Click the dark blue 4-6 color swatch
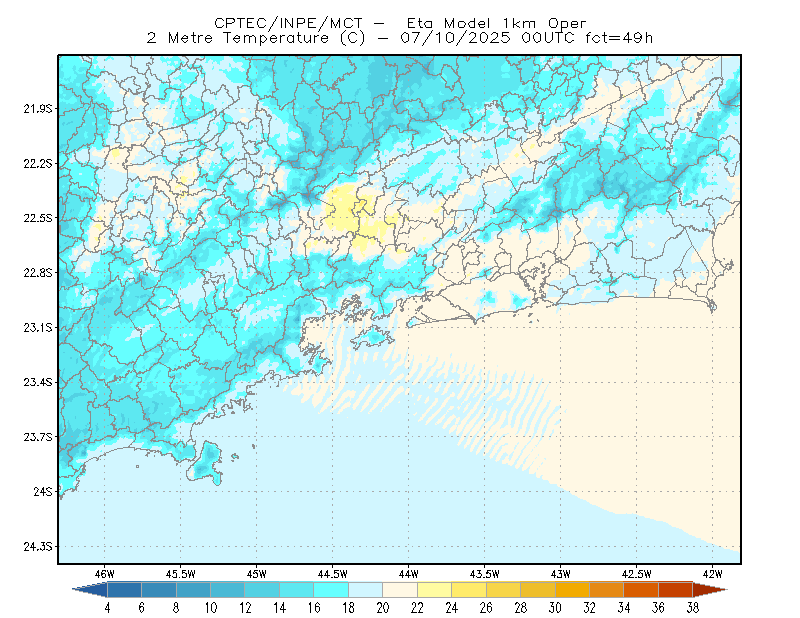 pyautogui.click(x=124, y=590)
